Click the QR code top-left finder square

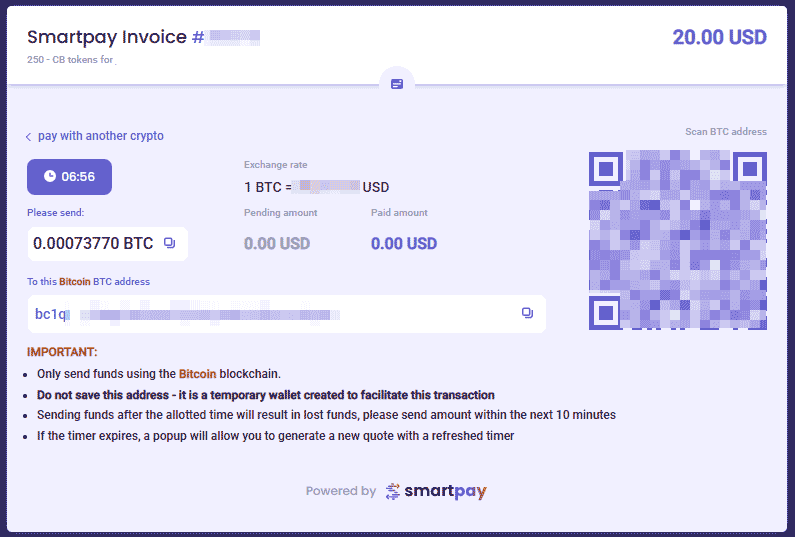tap(606, 168)
